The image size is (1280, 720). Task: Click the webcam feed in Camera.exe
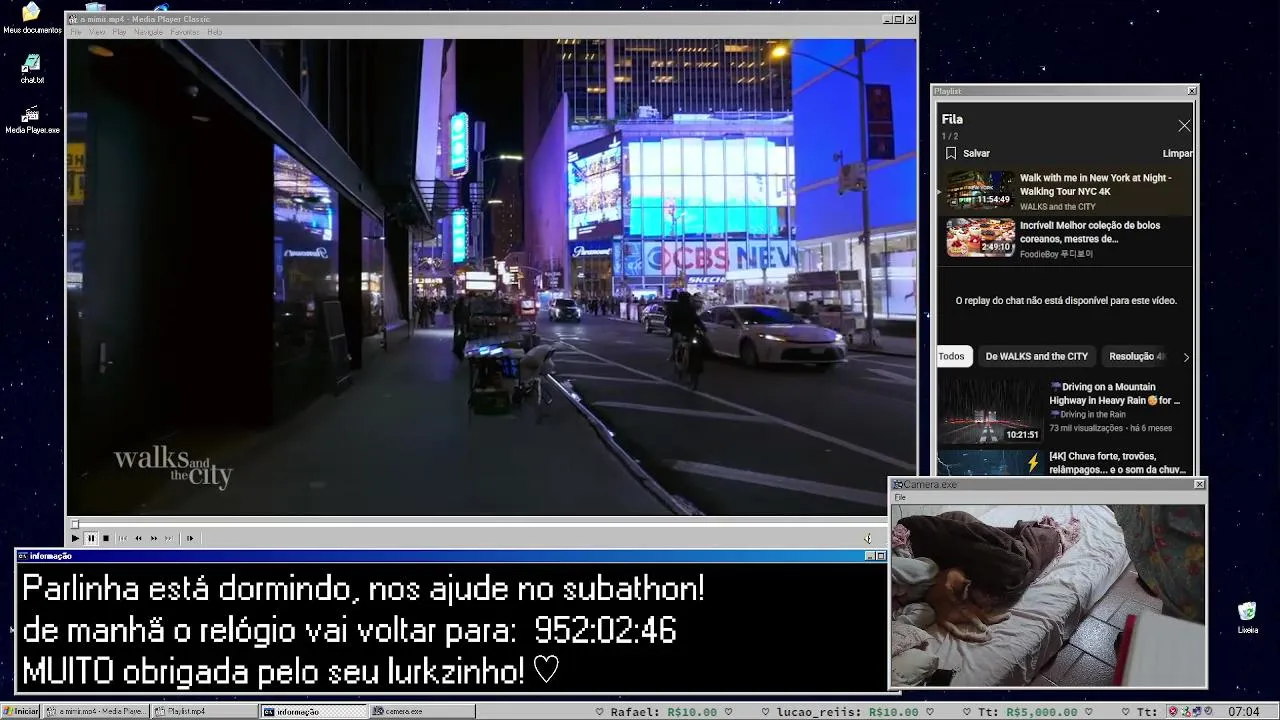click(x=1048, y=595)
